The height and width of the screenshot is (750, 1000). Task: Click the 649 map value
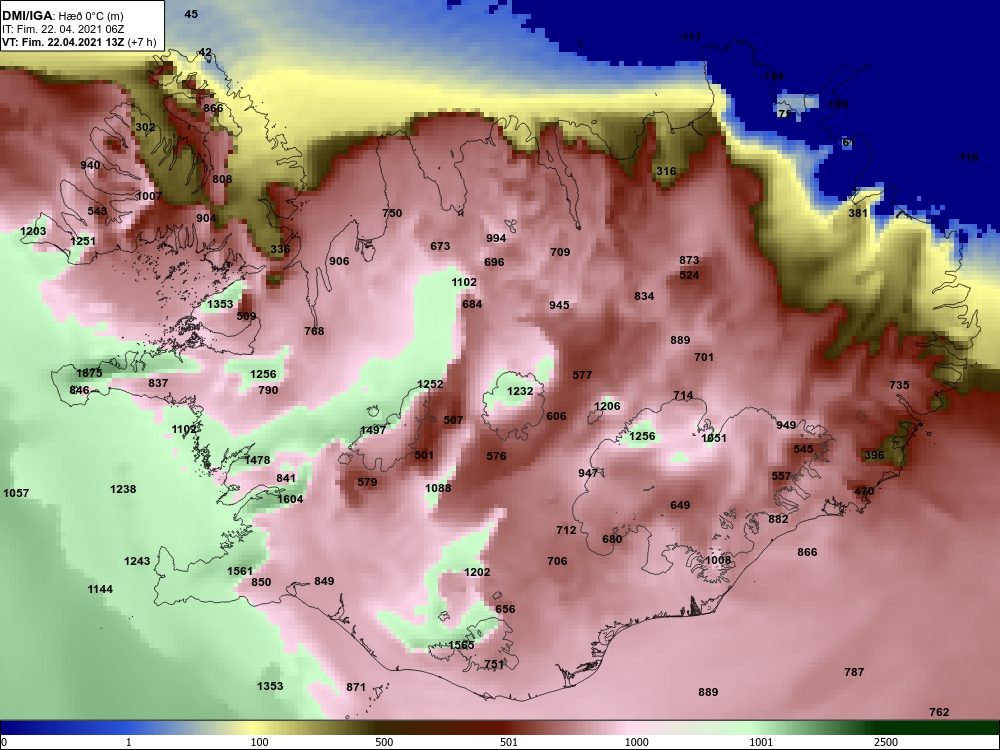tap(680, 505)
